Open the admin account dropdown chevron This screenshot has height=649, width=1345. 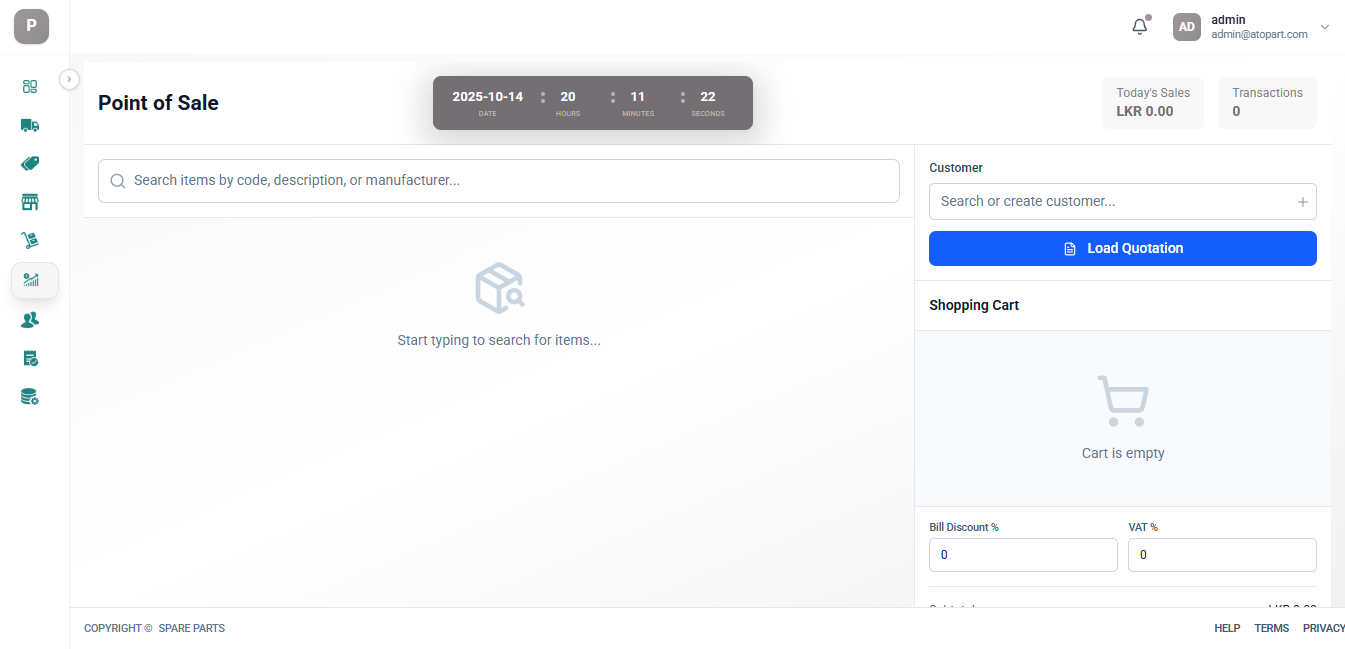tap(1325, 27)
